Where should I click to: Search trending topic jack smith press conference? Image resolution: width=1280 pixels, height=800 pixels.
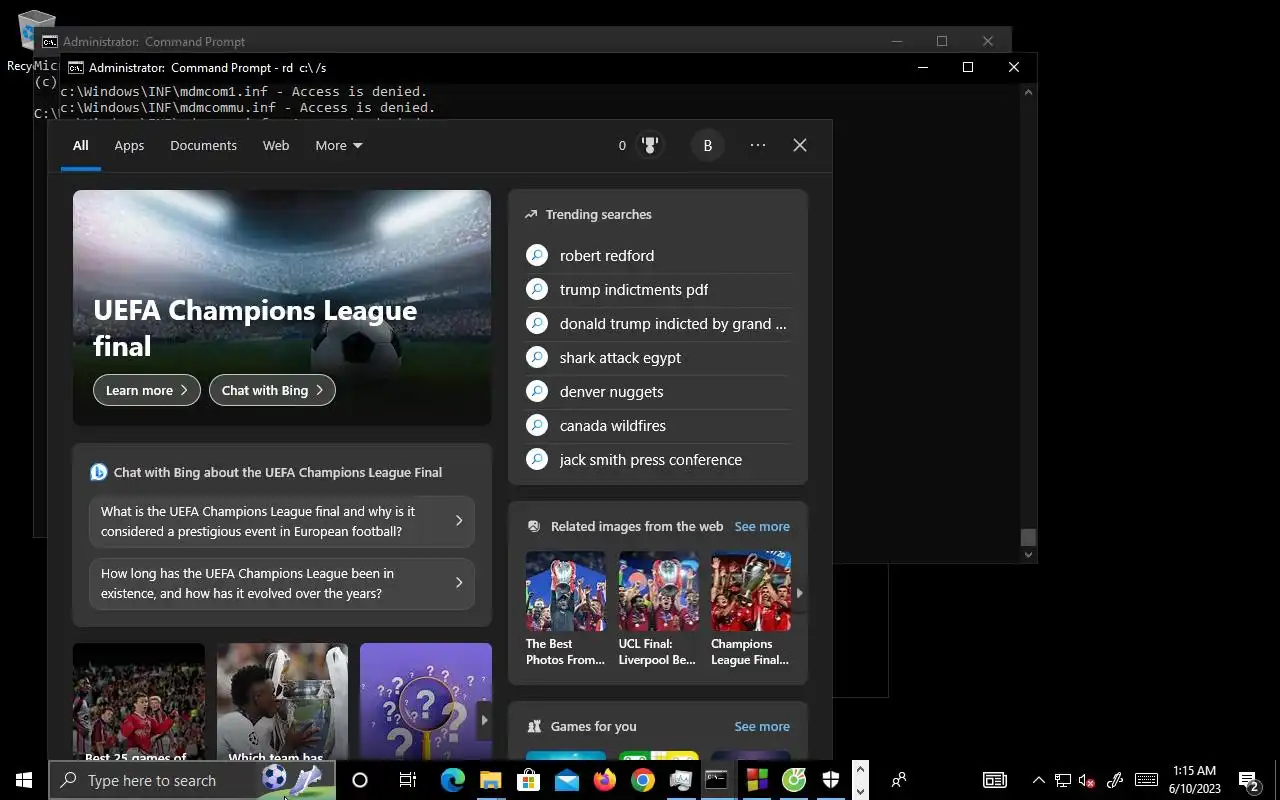point(658,459)
